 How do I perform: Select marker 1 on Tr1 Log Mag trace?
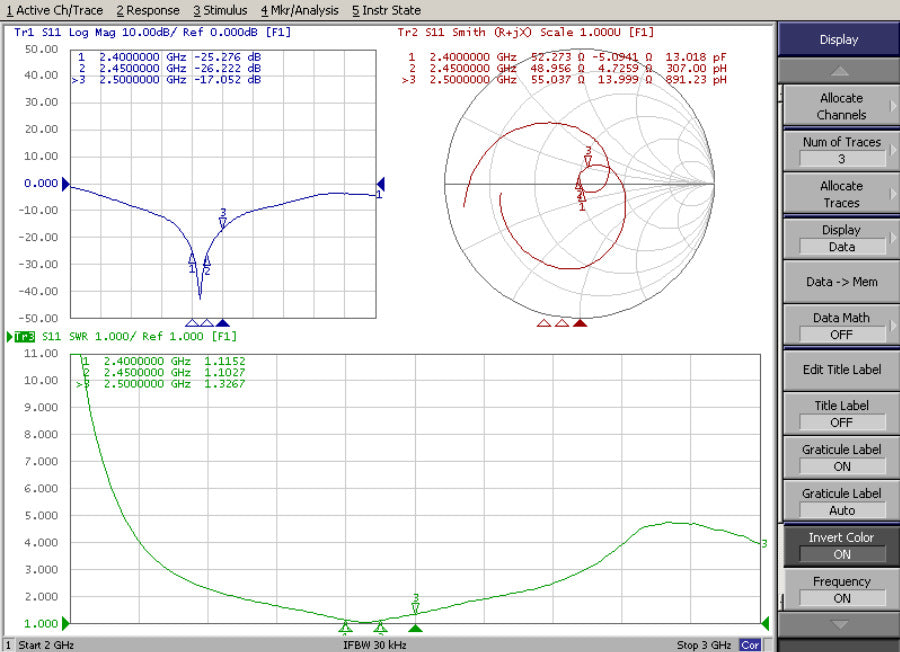[x=192, y=258]
